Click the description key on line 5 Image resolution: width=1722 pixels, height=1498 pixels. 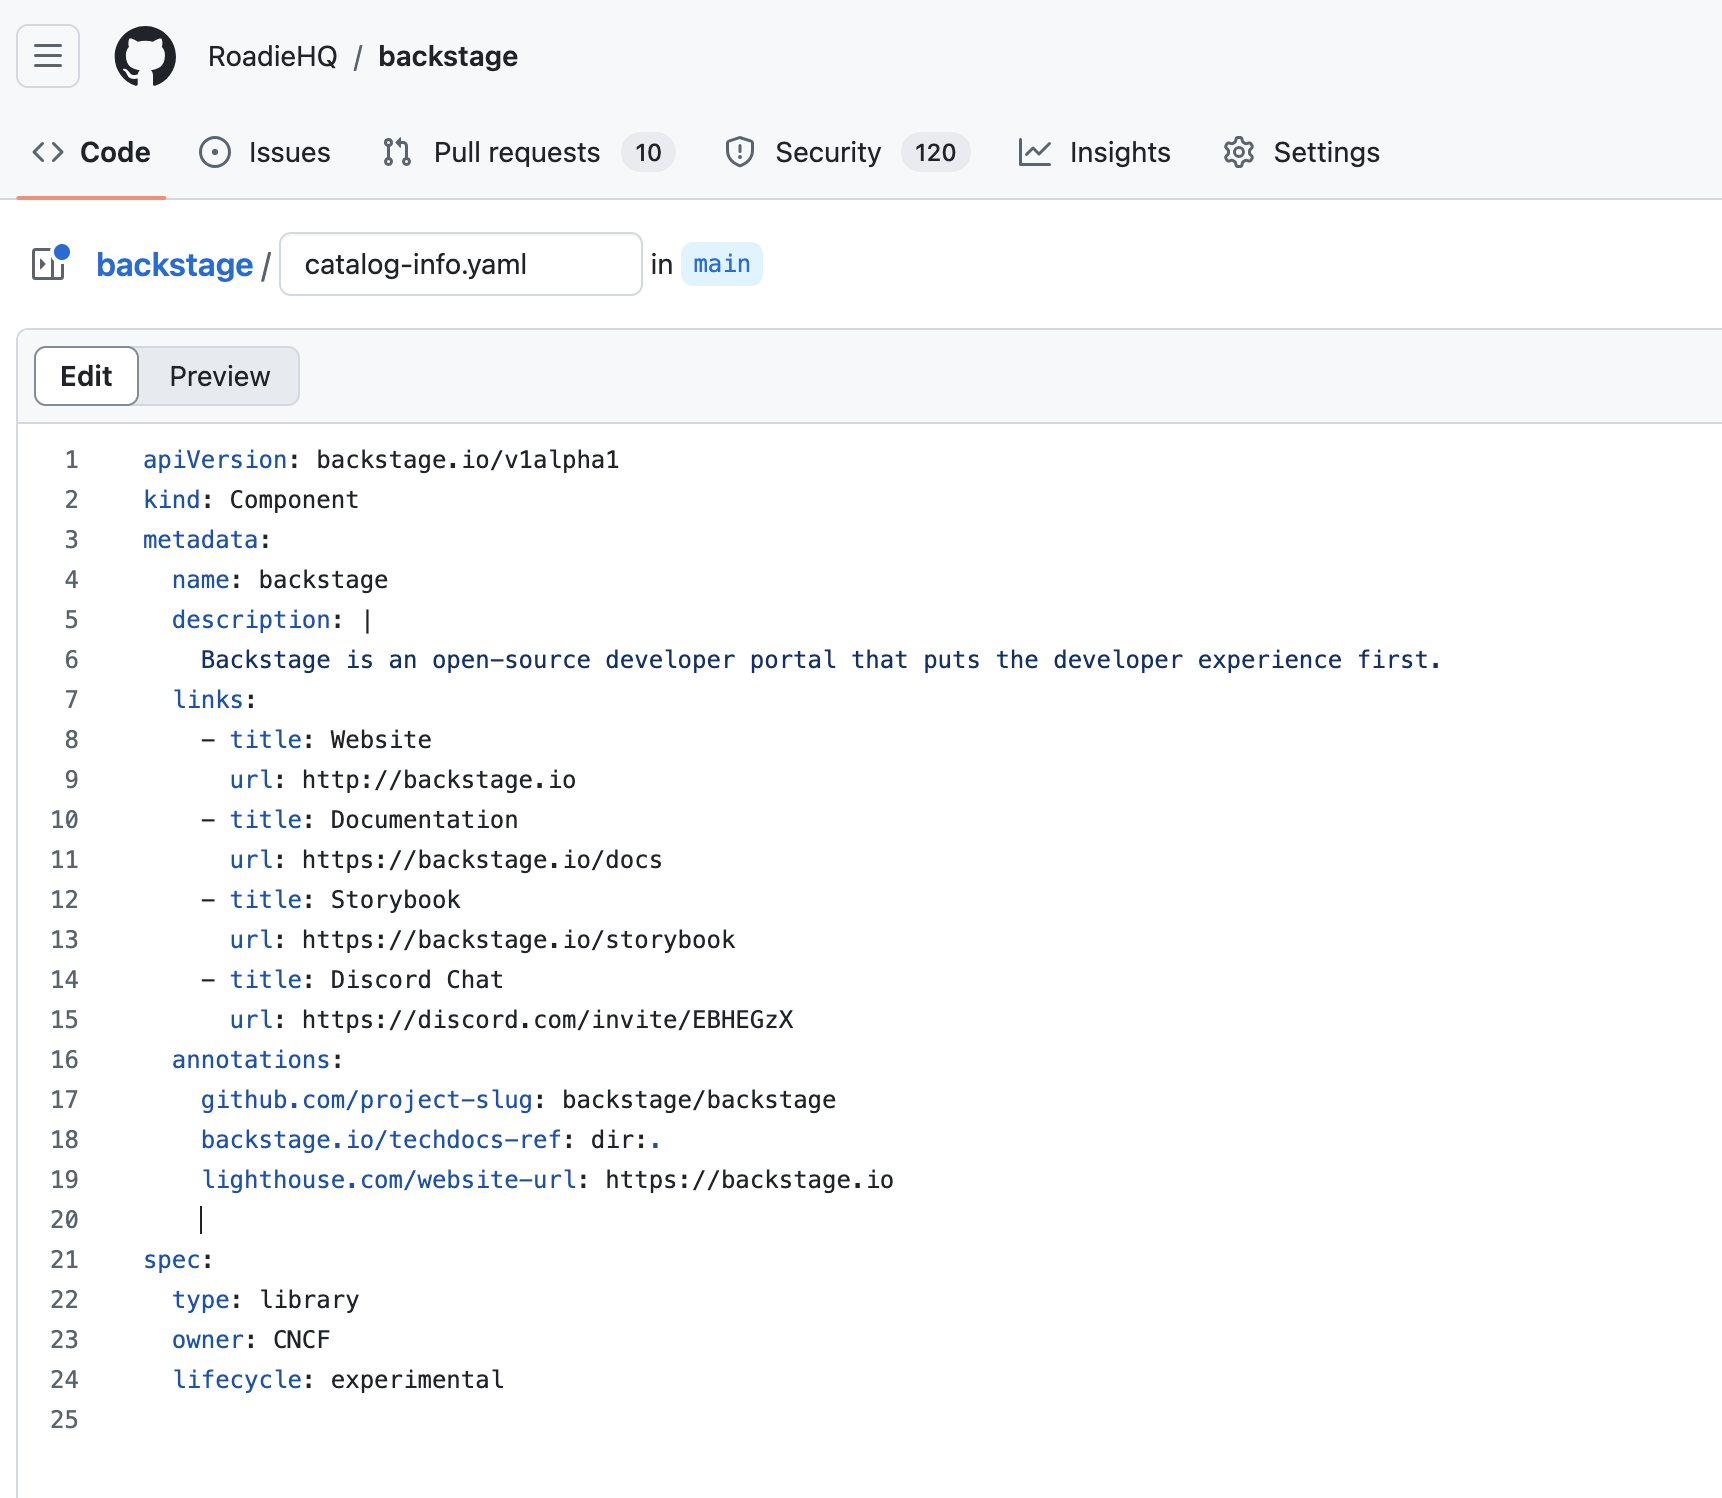click(251, 620)
